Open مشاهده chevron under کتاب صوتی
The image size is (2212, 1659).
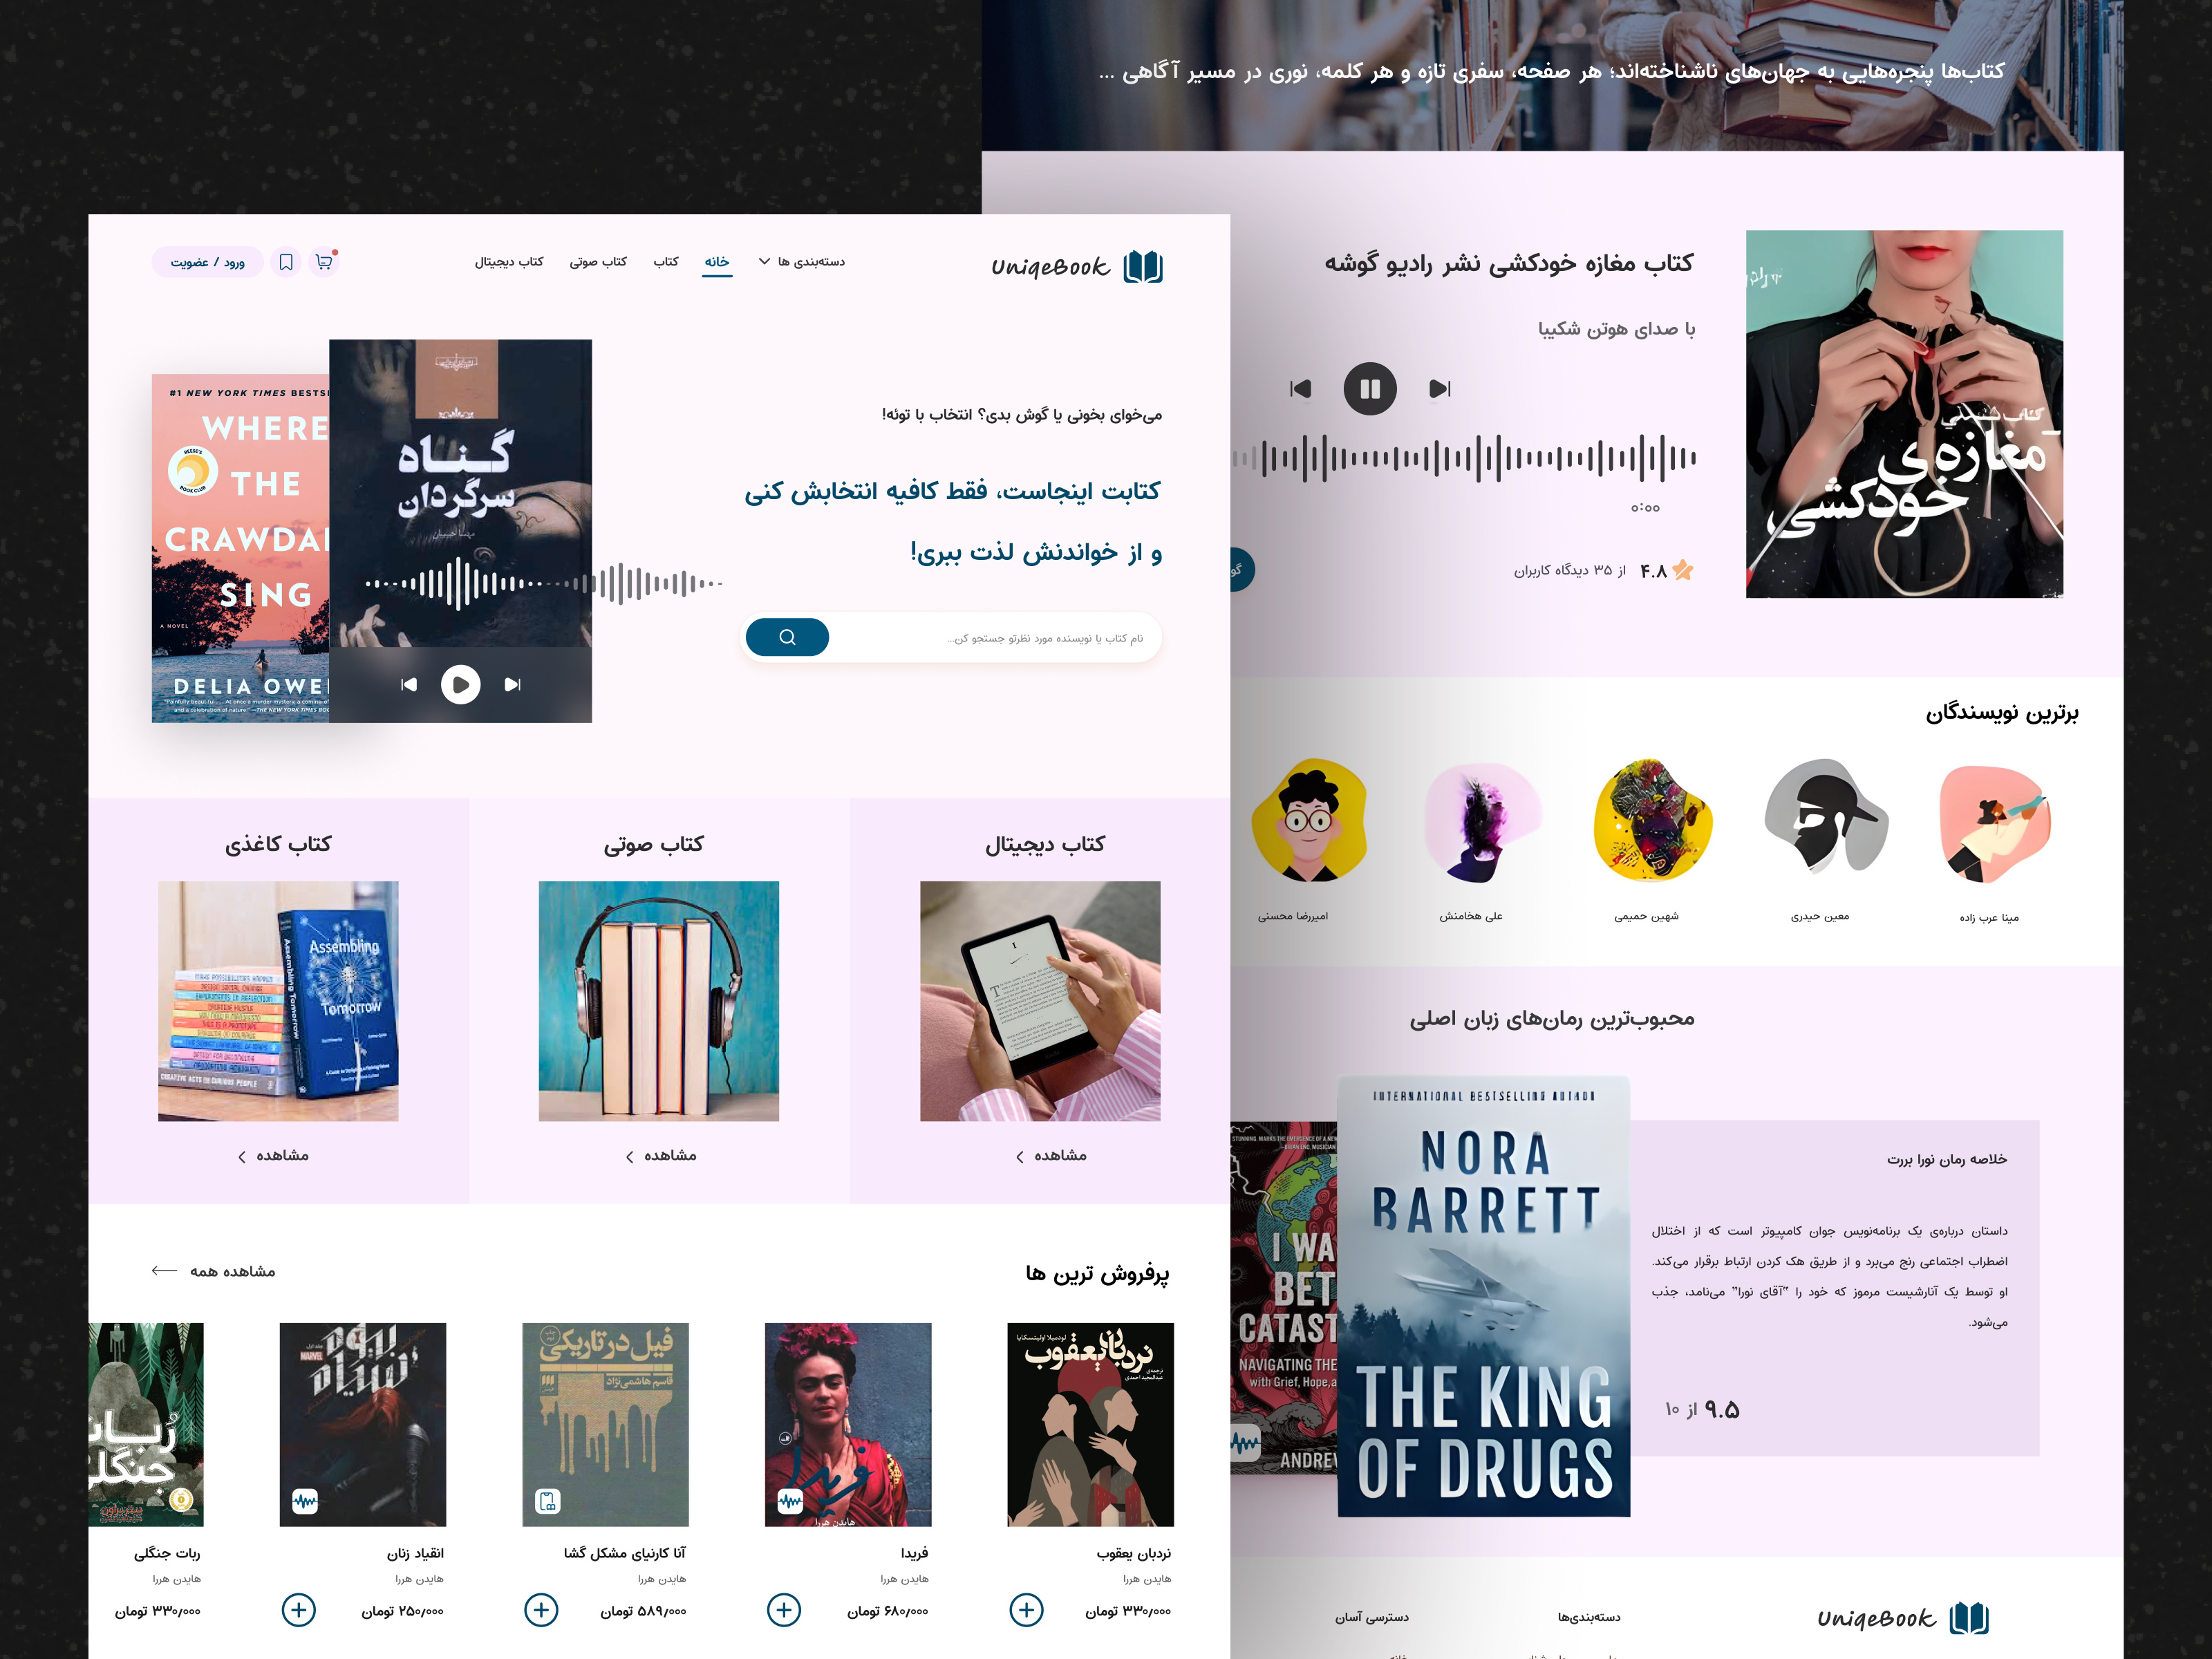pyautogui.click(x=661, y=1156)
